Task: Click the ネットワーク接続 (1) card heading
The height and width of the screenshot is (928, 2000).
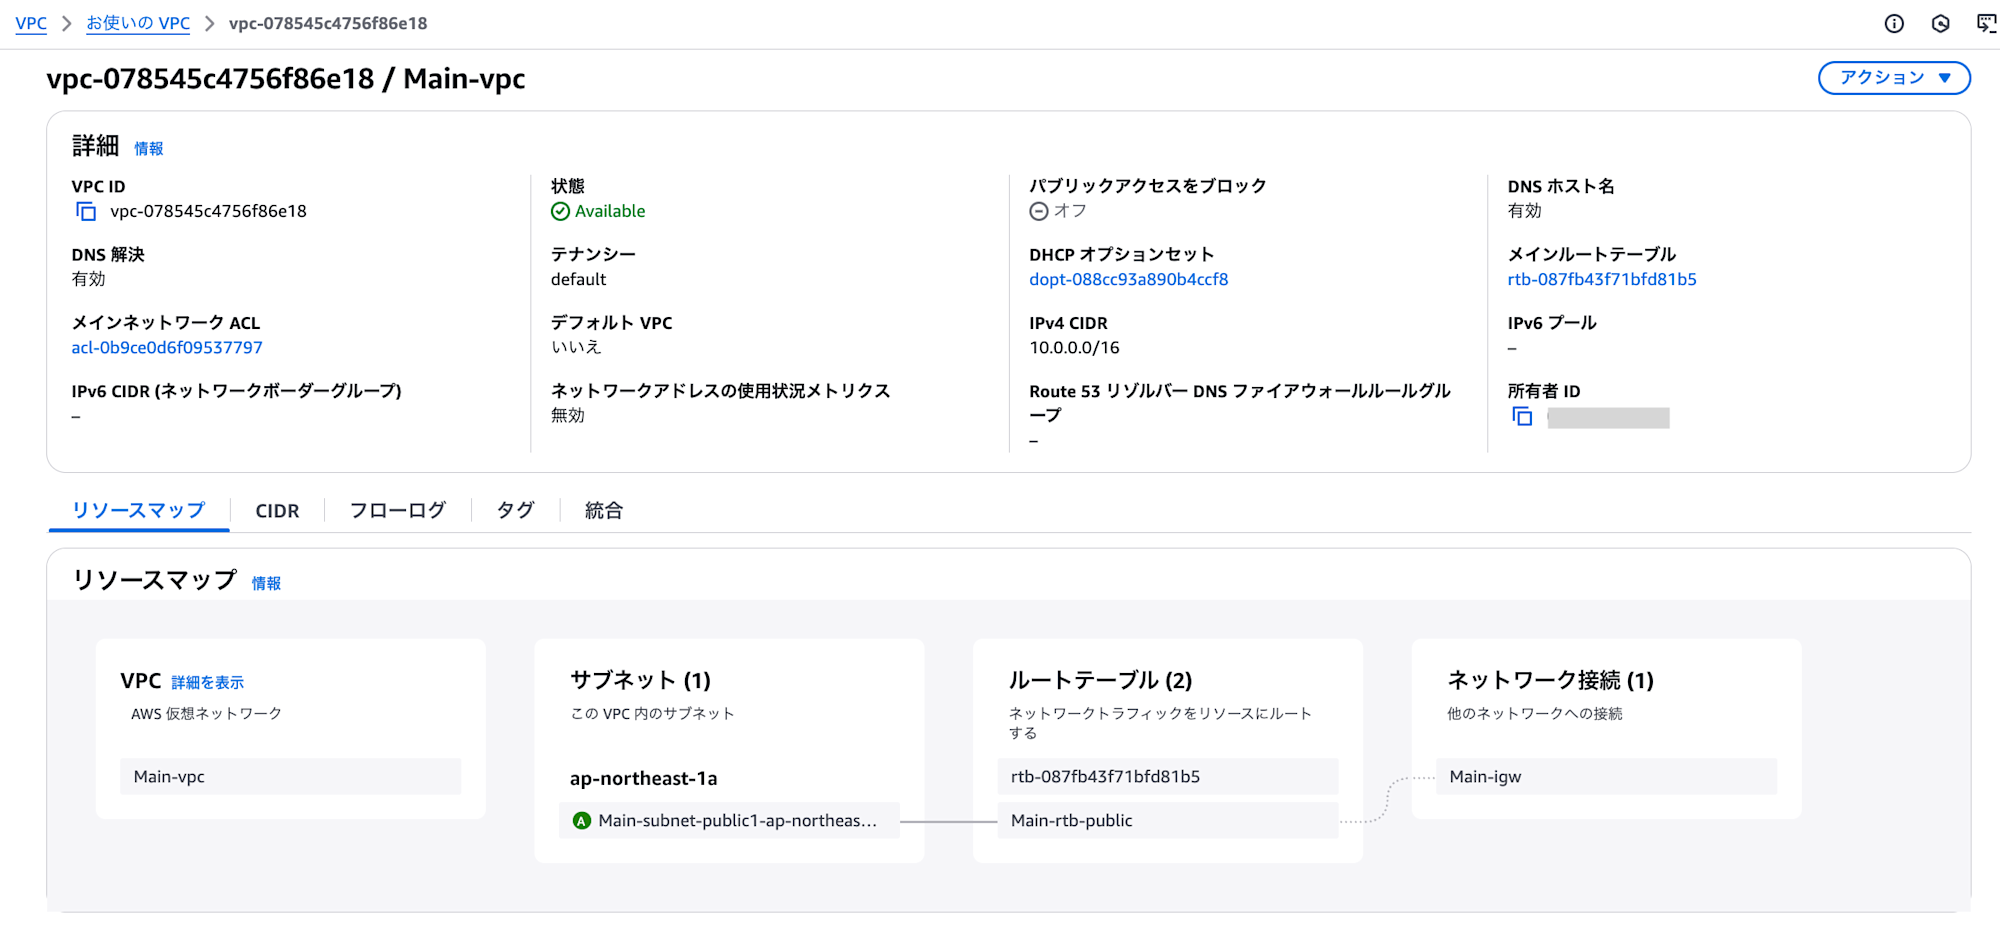Action: 1551,681
